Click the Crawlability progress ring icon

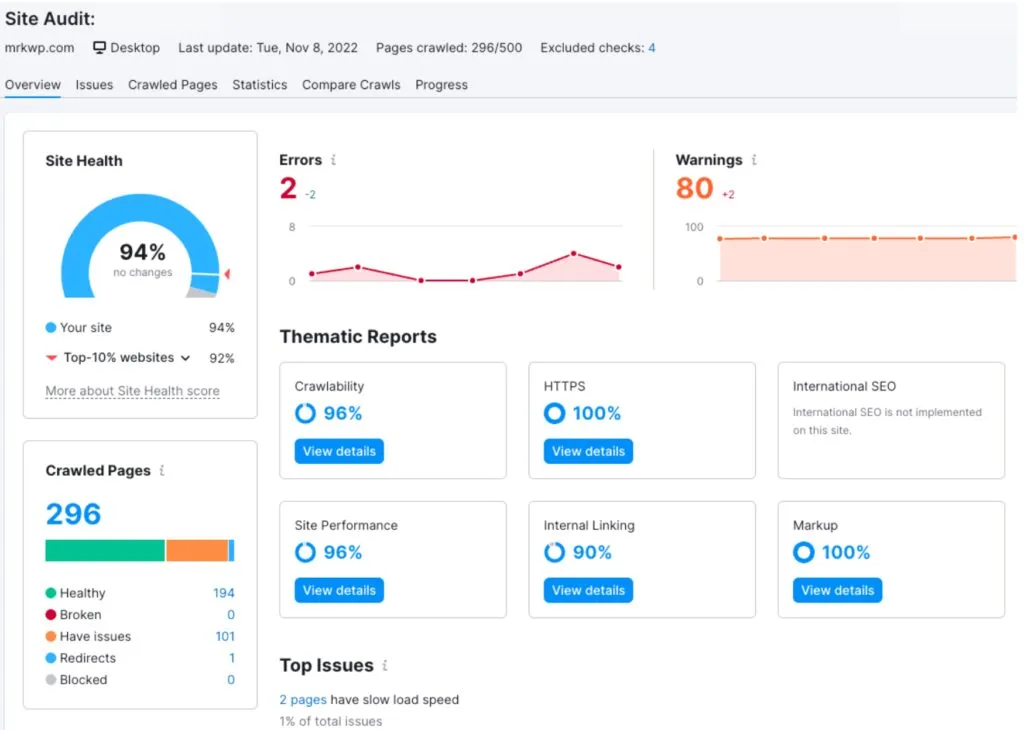point(305,413)
